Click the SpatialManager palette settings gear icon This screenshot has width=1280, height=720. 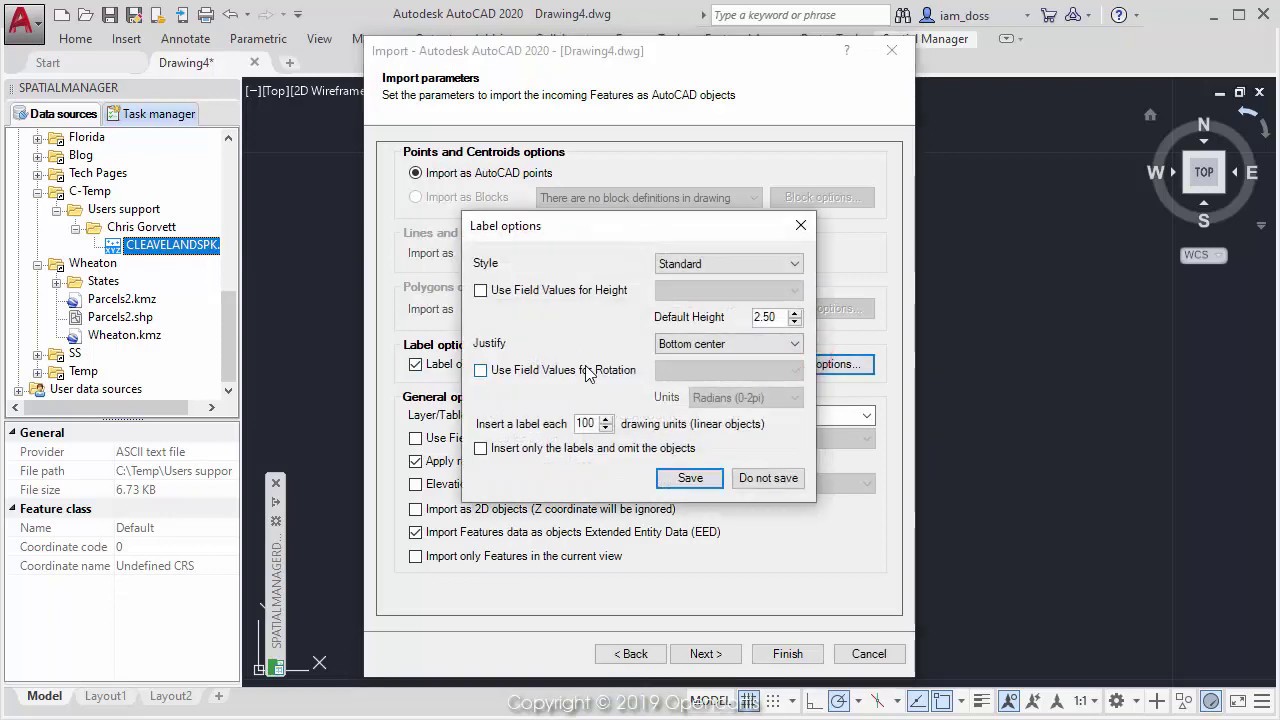[x=276, y=521]
